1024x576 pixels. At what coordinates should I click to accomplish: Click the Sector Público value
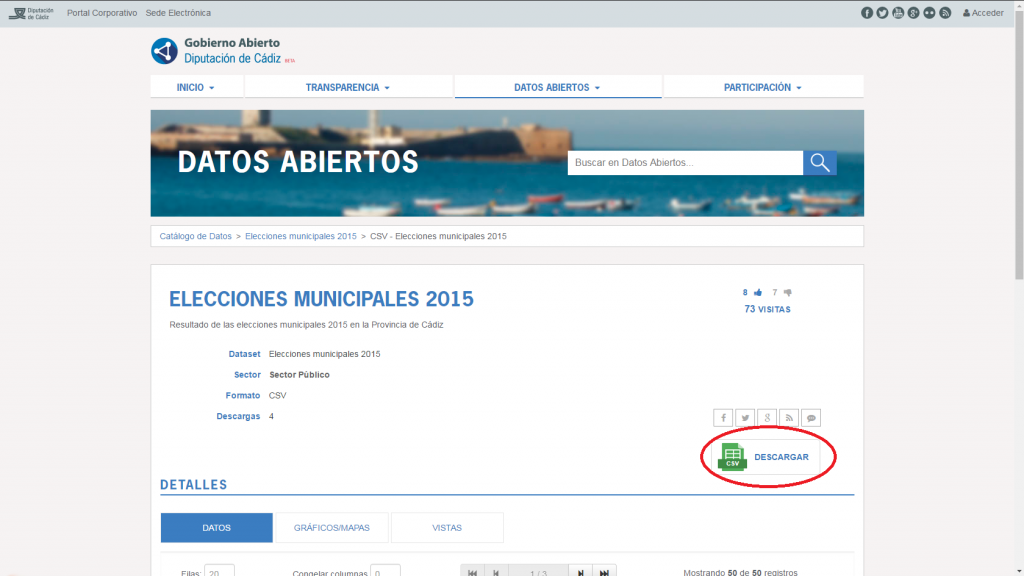tap(299, 375)
